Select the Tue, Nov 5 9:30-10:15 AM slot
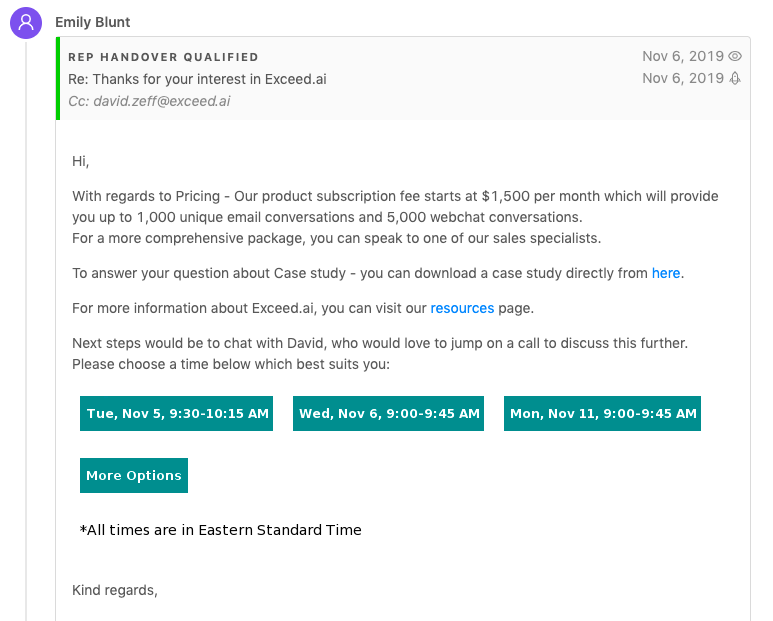This screenshot has width=773, height=621. point(177,413)
